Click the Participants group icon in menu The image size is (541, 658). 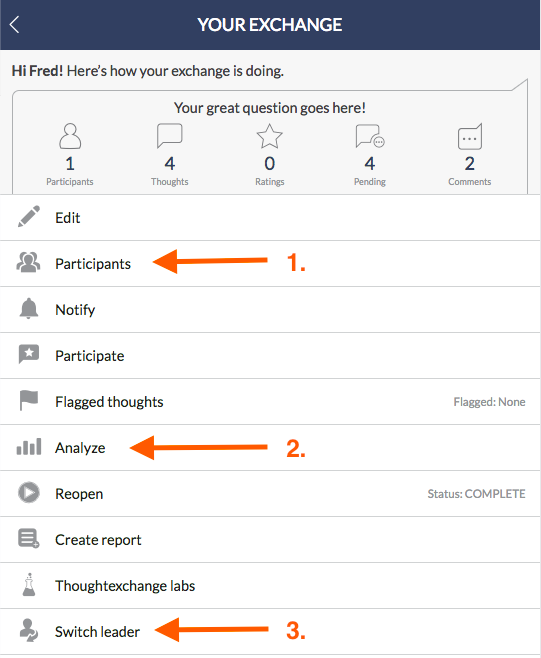point(29,263)
